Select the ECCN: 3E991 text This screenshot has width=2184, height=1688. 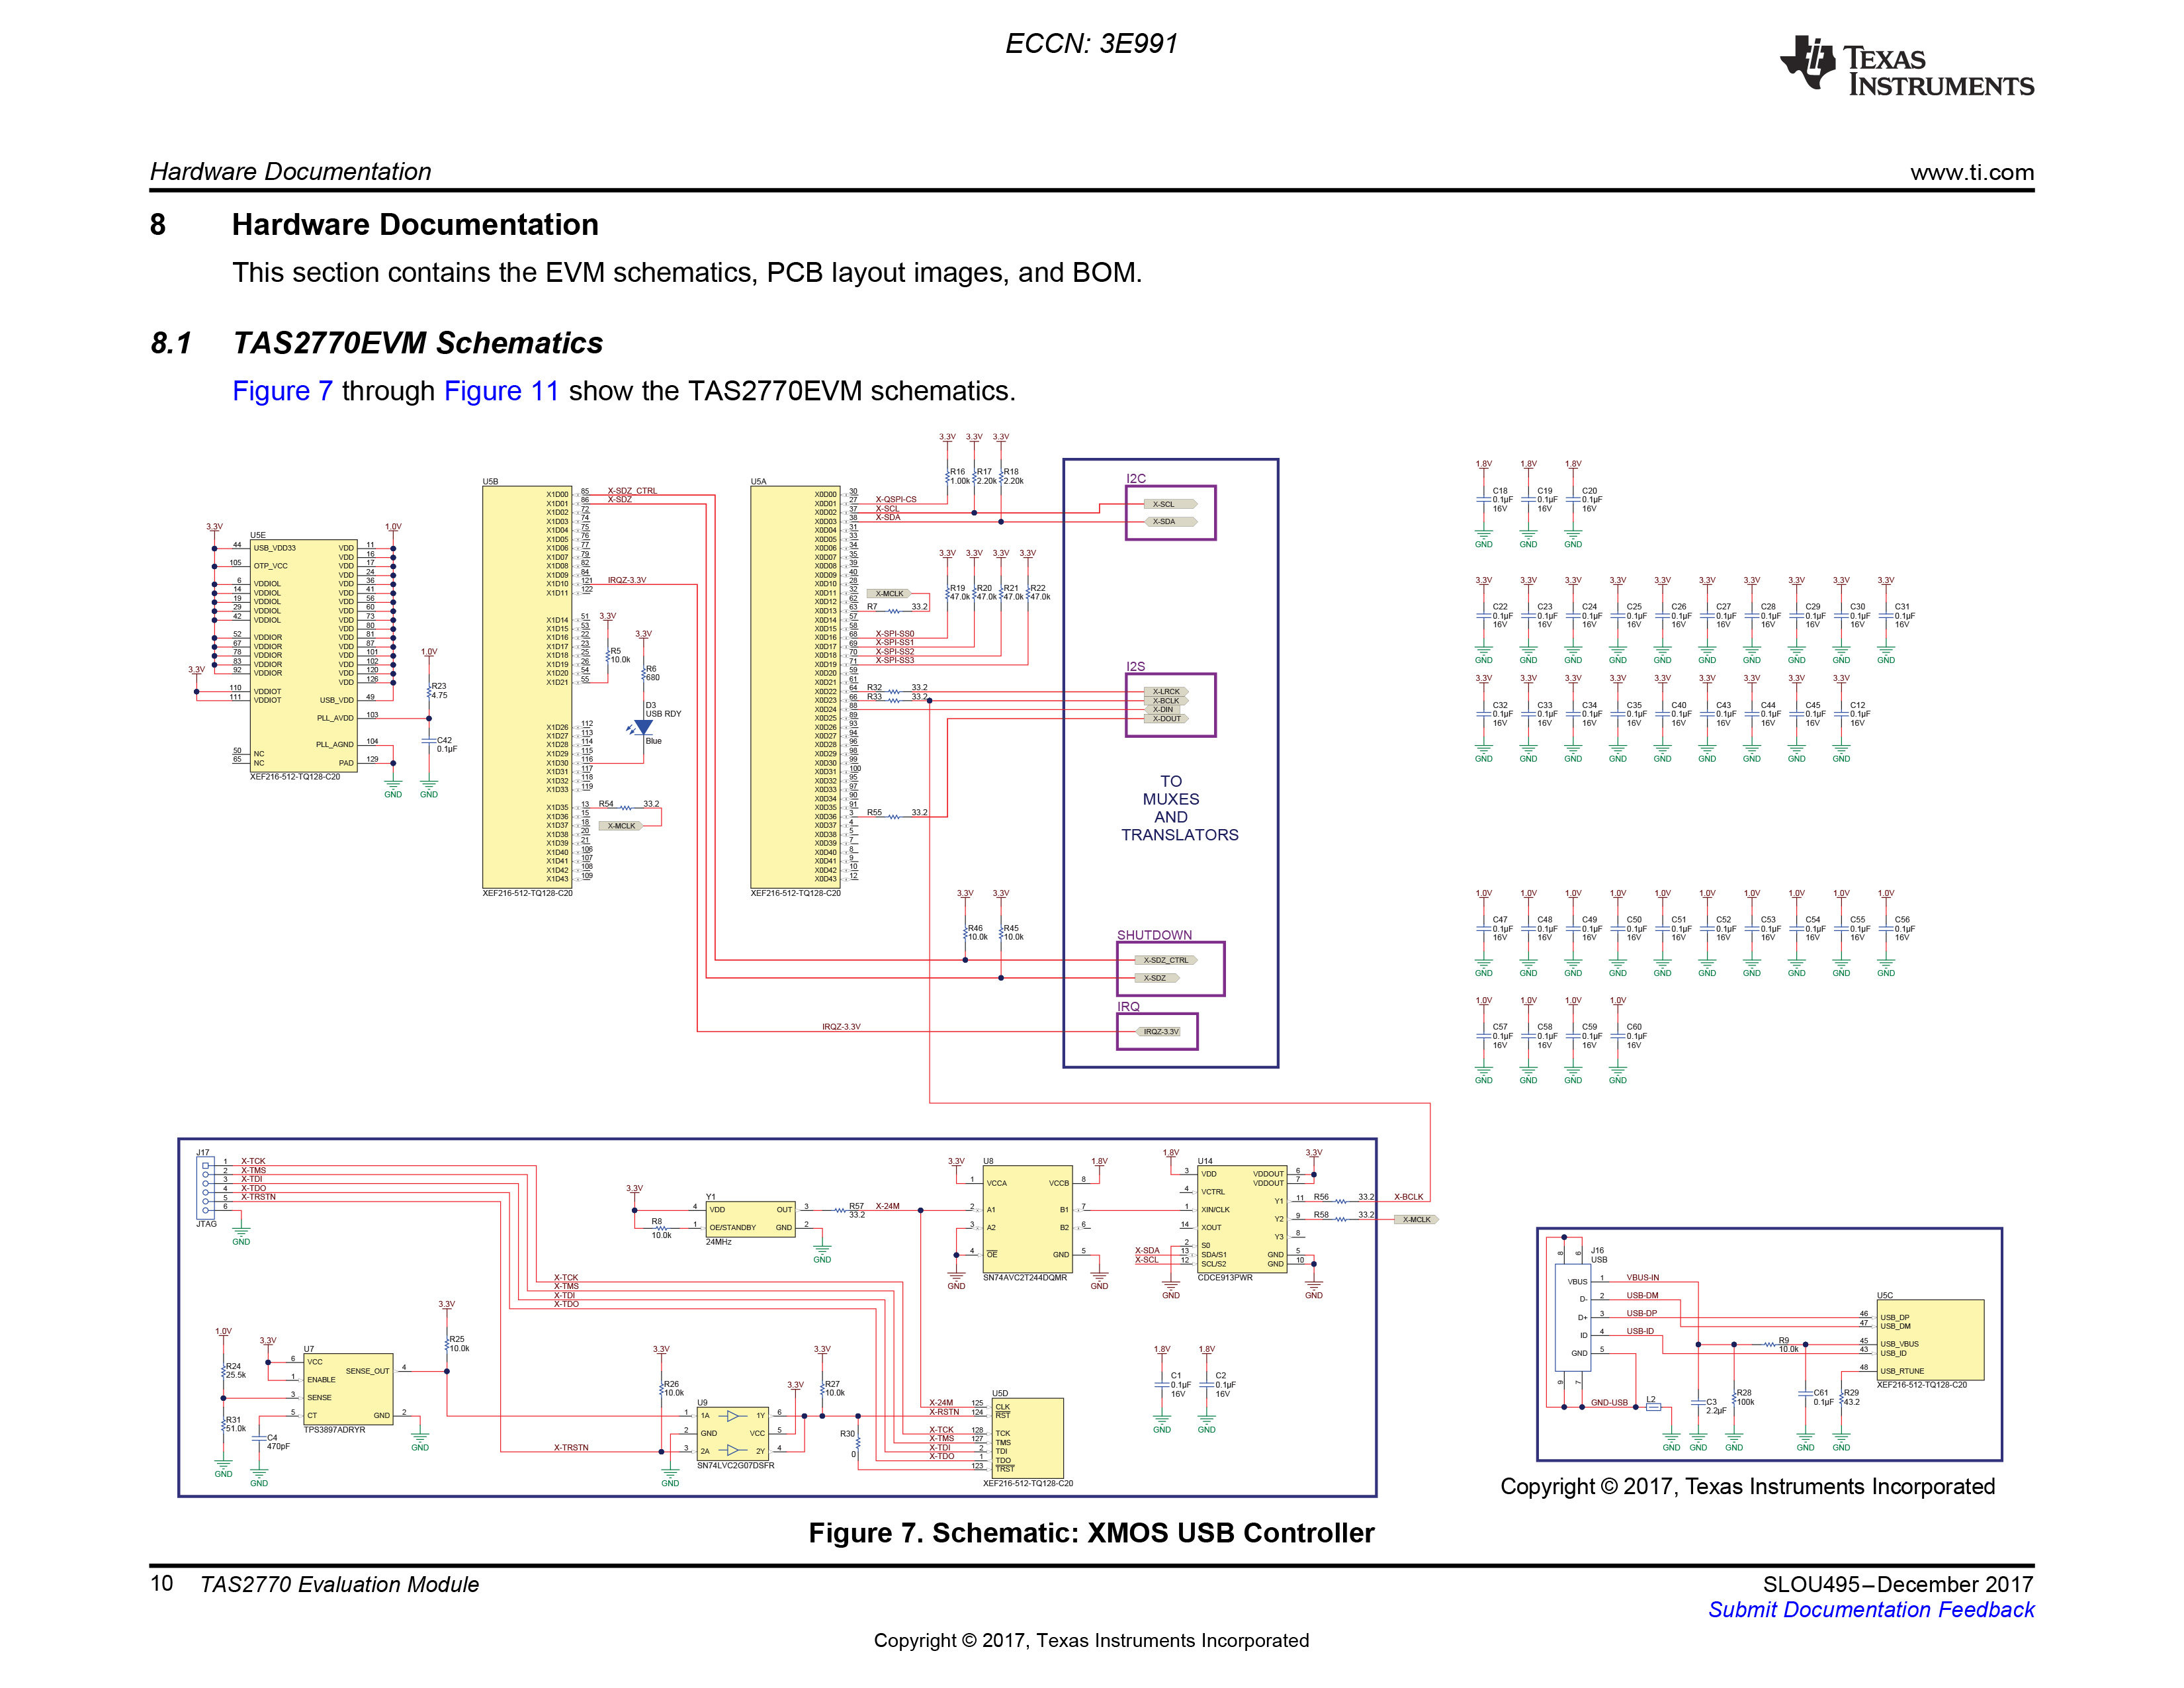[1091, 43]
